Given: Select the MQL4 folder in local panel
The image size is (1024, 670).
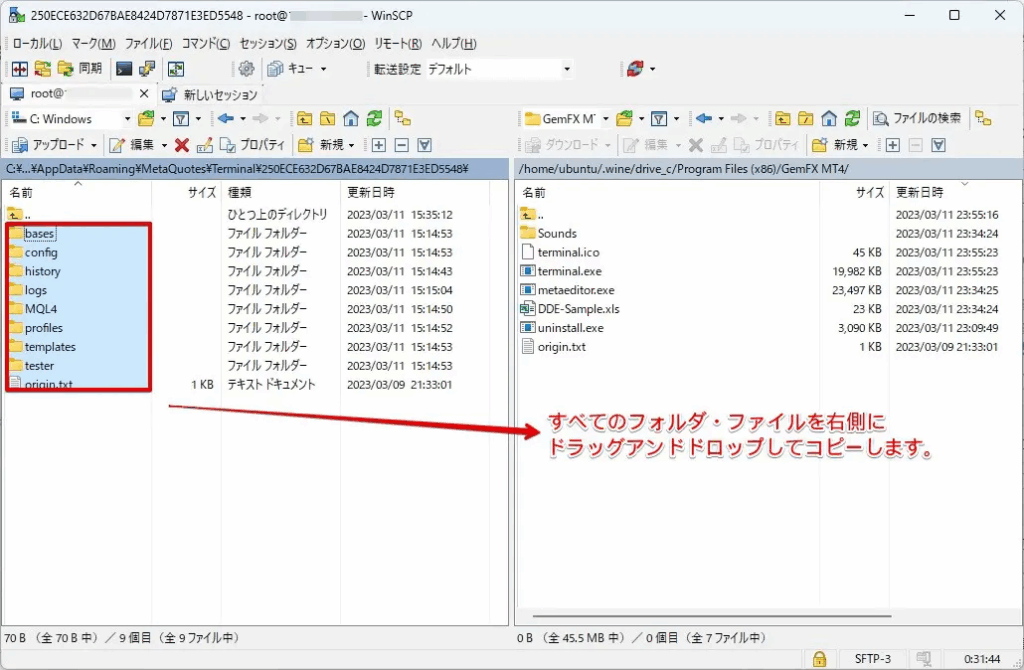Looking at the screenshot, I should (x=41, y=309).
